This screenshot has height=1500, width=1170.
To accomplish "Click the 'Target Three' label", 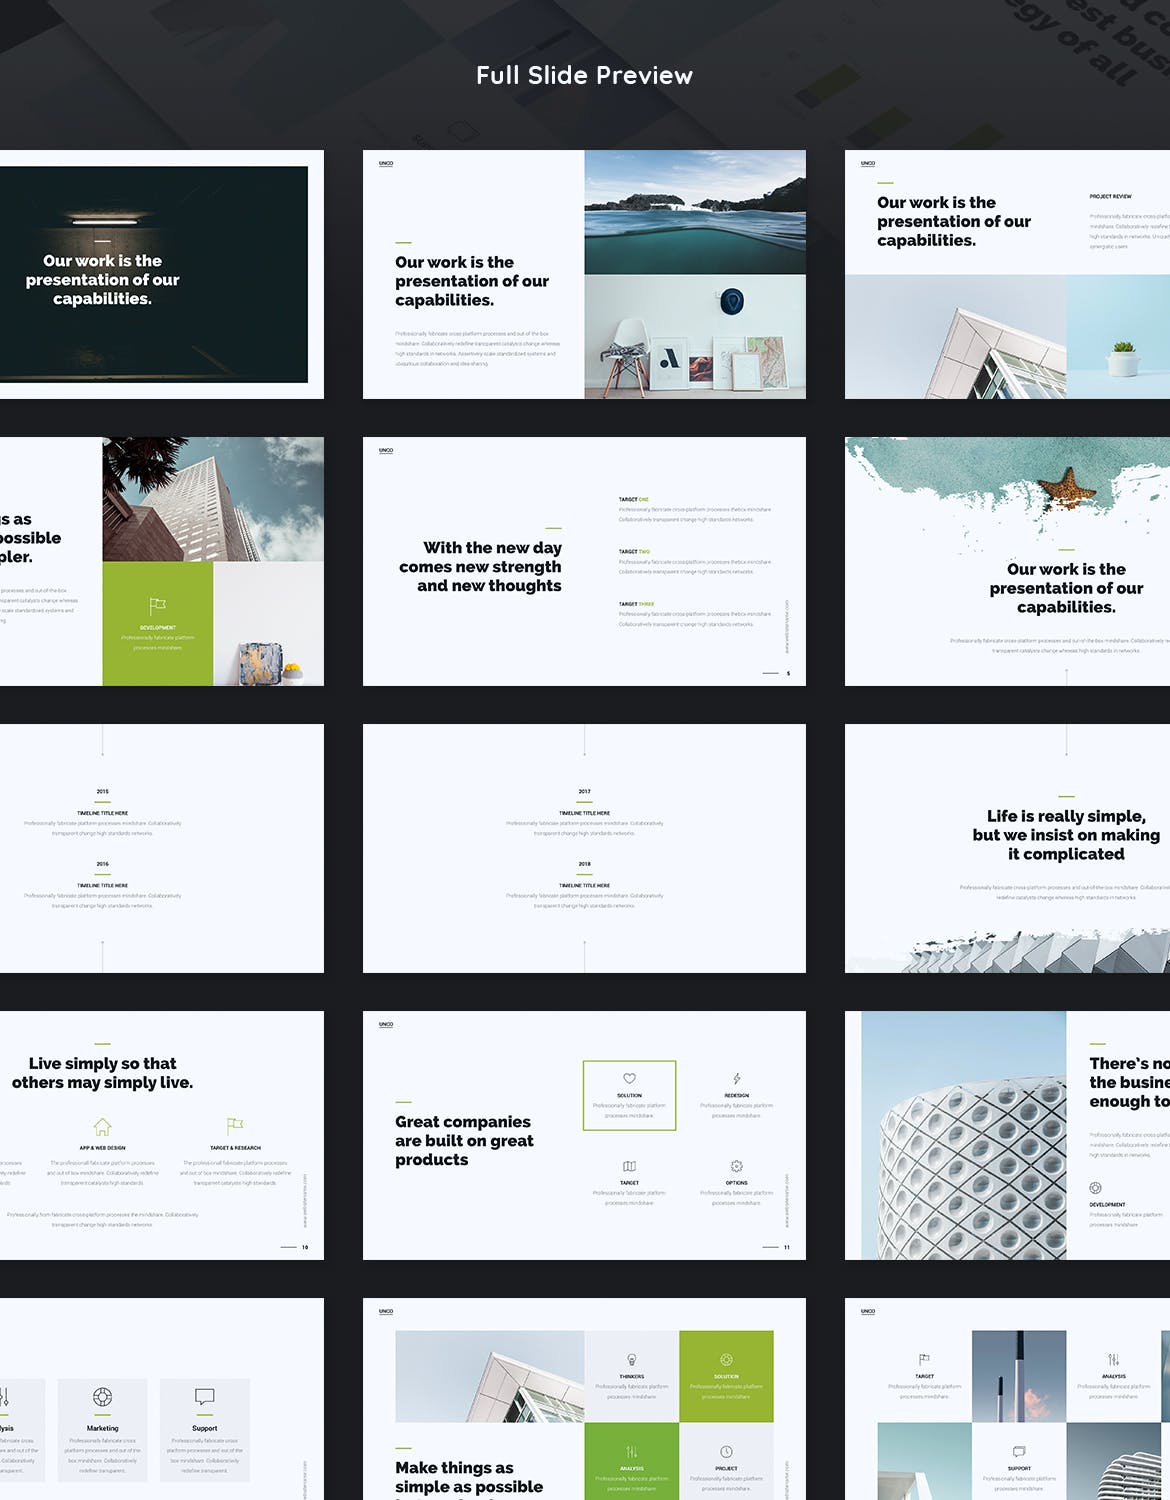I will coord(636,604).
